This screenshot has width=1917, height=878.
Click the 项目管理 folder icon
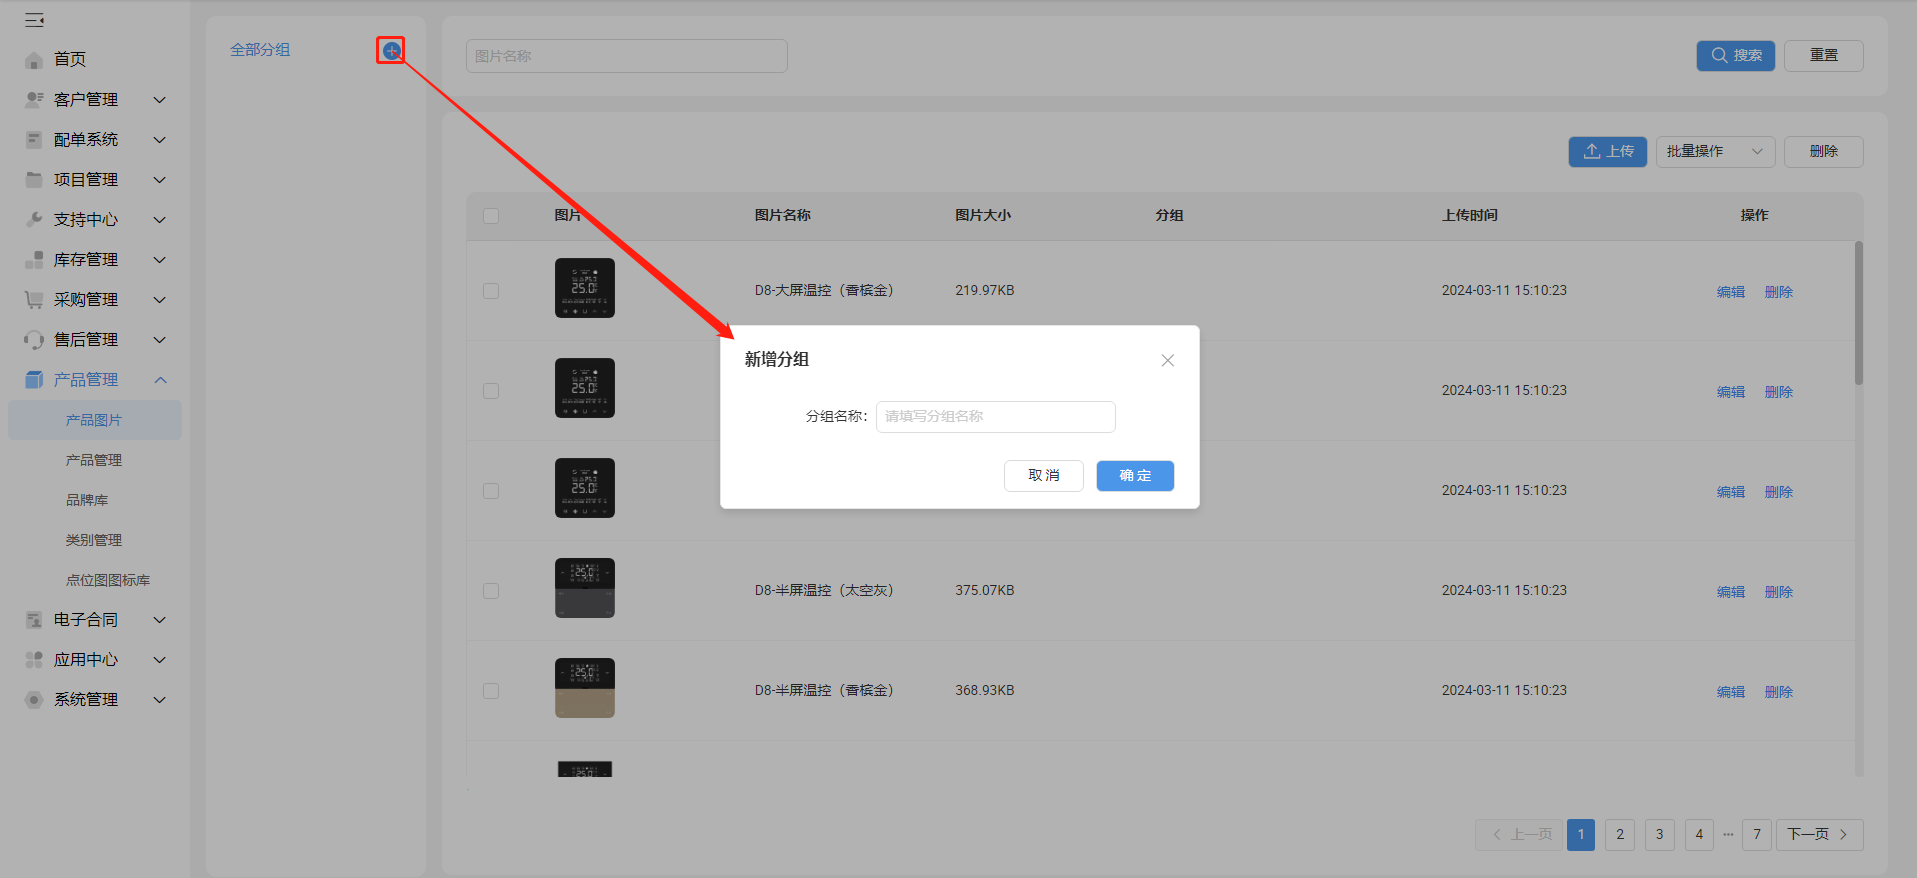click(34, 180)
